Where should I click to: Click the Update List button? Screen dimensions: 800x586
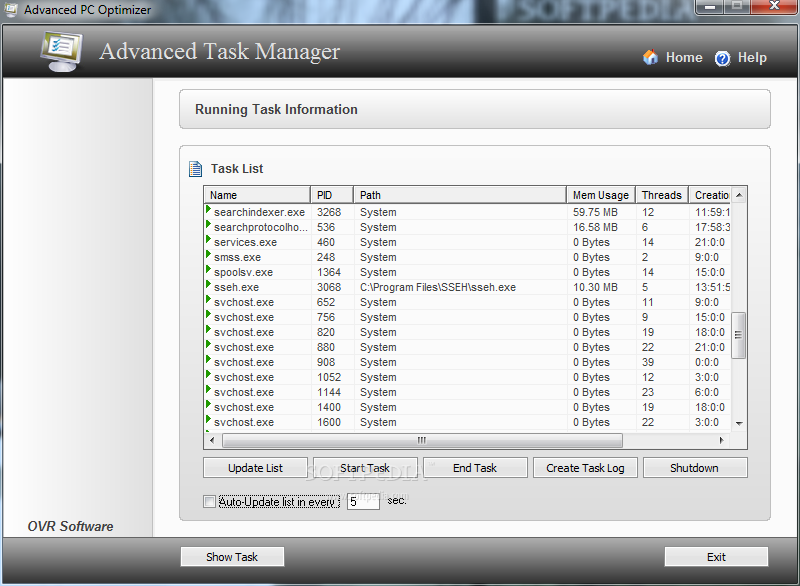coord(255,468)
